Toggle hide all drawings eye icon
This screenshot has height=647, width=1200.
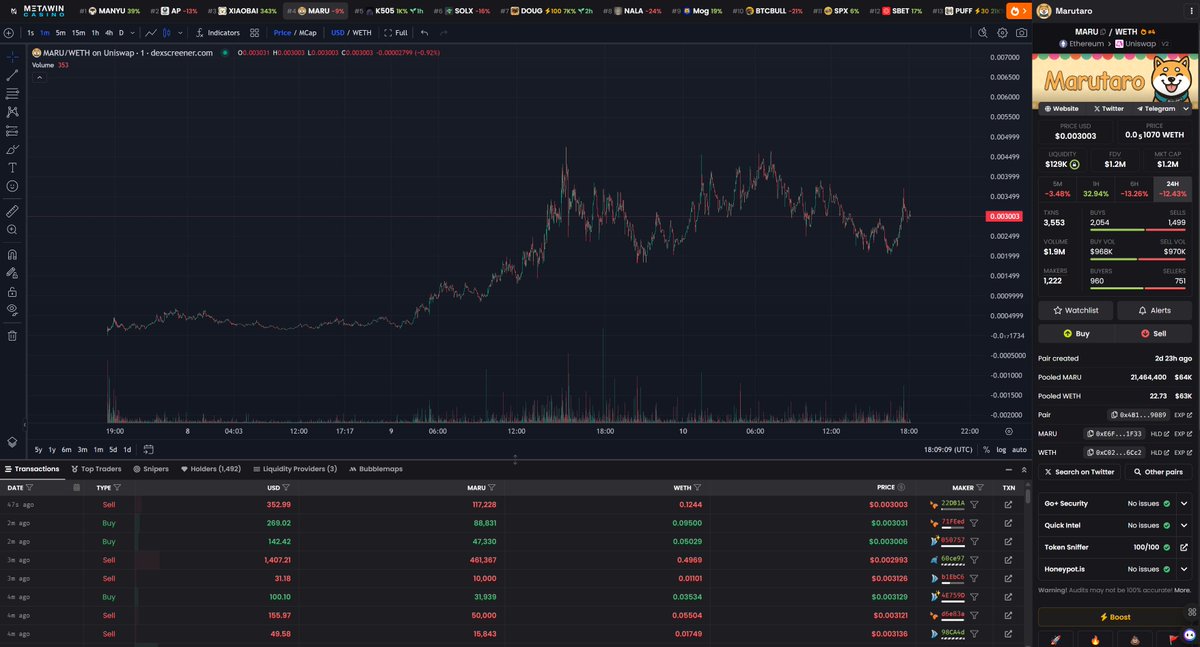(x=12, y=310)
